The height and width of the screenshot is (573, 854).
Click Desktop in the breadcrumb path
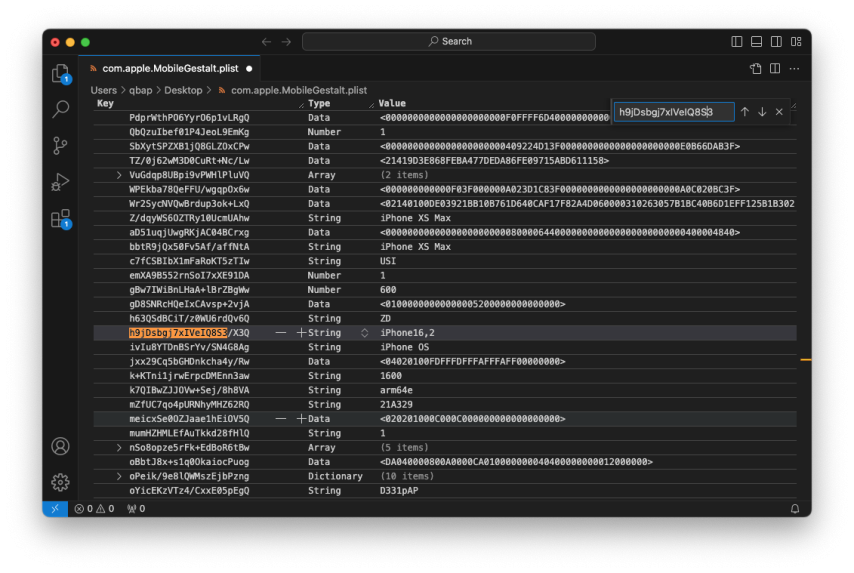(183, 90)
